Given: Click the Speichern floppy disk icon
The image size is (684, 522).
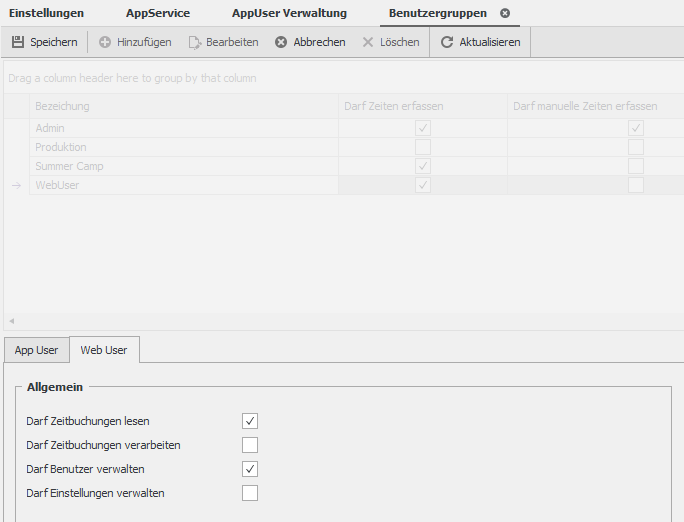Looking at the screenshot, I should [18, 42].
